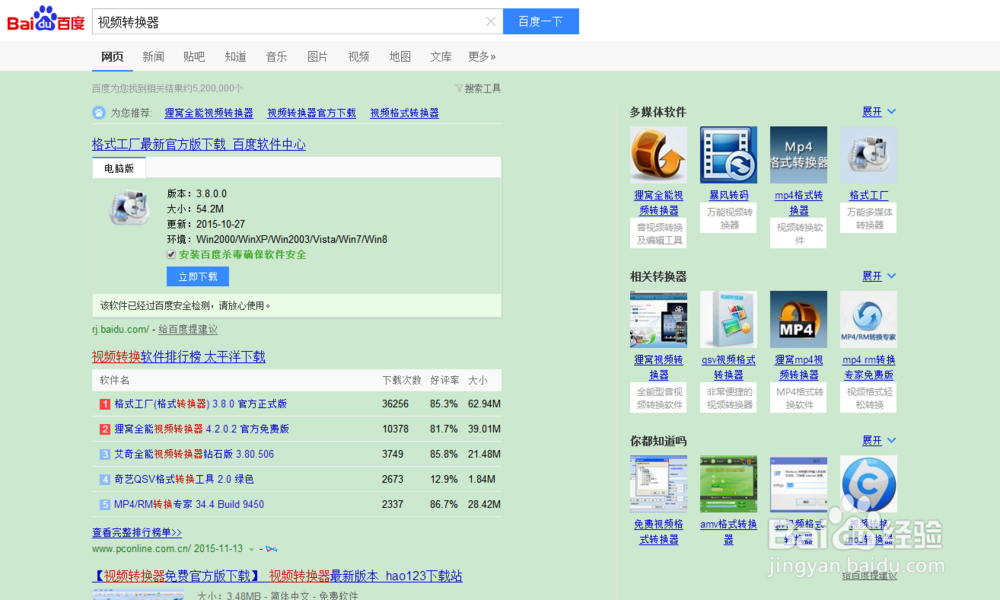The image size is (1000, 600).
Task: Open ranked item 奇艺QSV格式转换工具 2.0 绿色
Action: pyautogui.click(x=184, y=479)
